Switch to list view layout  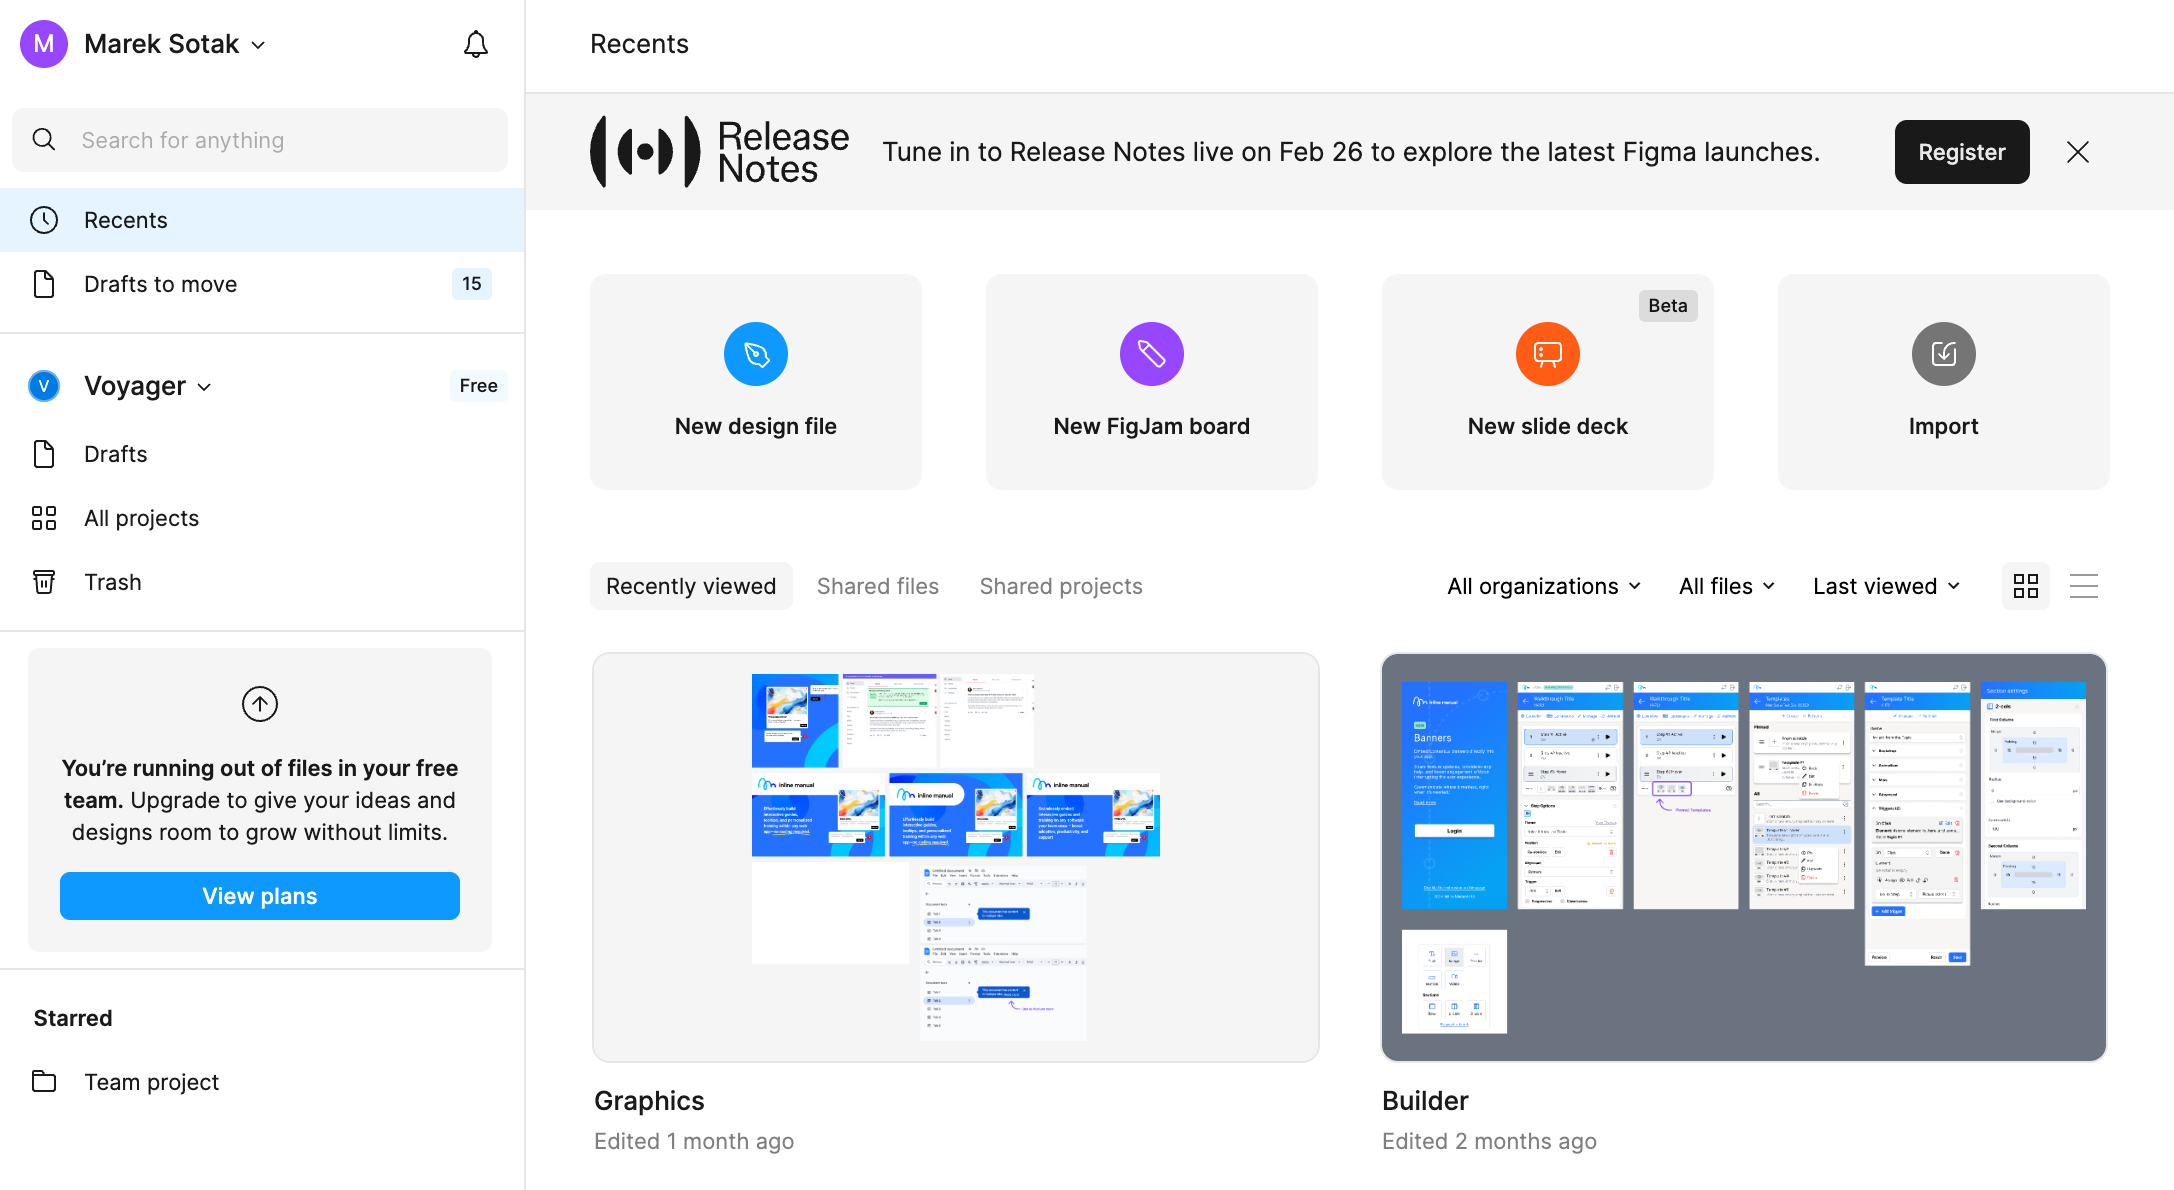coord(2084,586)
